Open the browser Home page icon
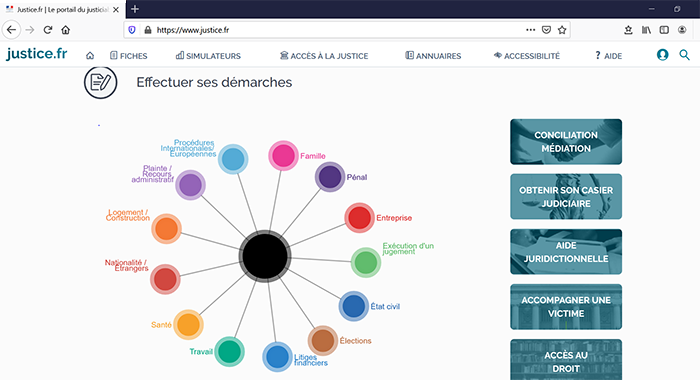700x380 pixels. 66,30
